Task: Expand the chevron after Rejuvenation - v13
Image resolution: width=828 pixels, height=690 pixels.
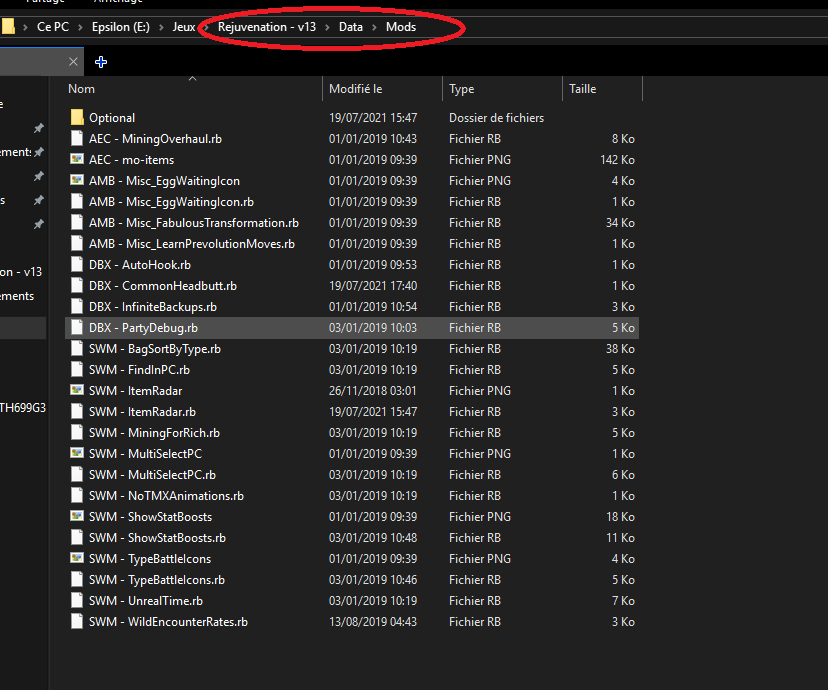Action: pos(327,27)
